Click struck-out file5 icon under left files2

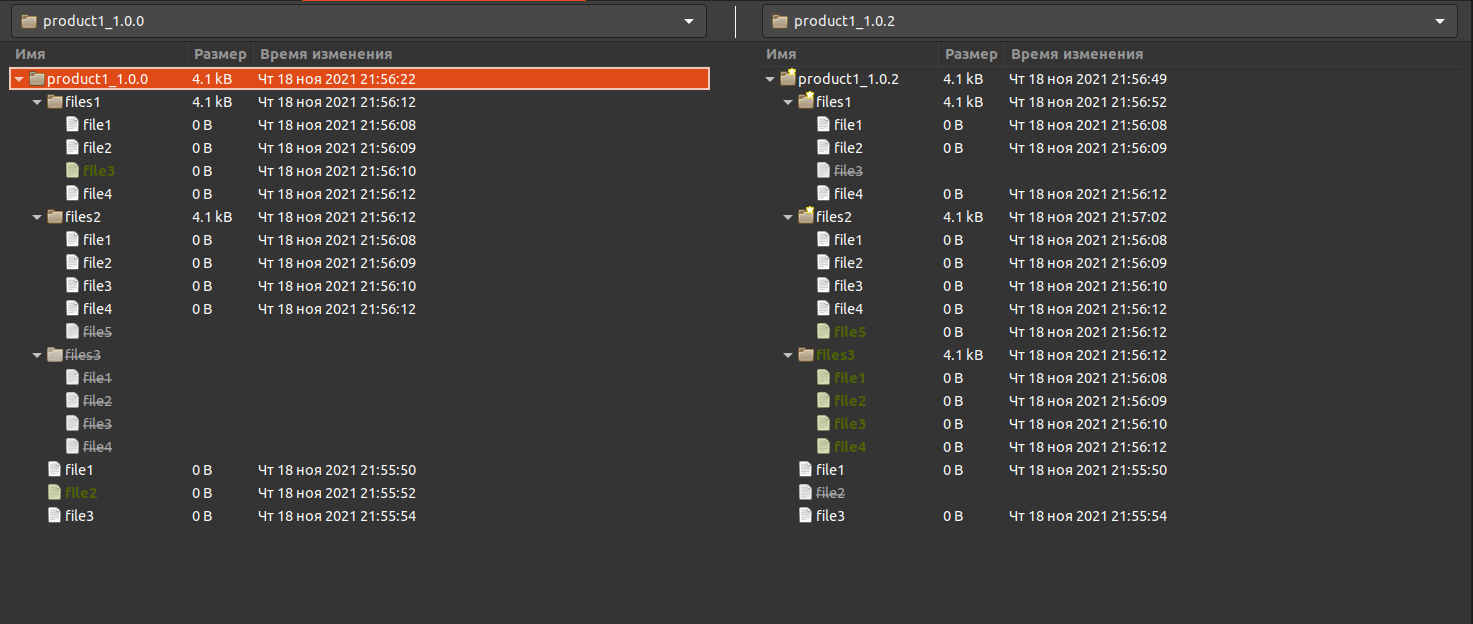72,332
